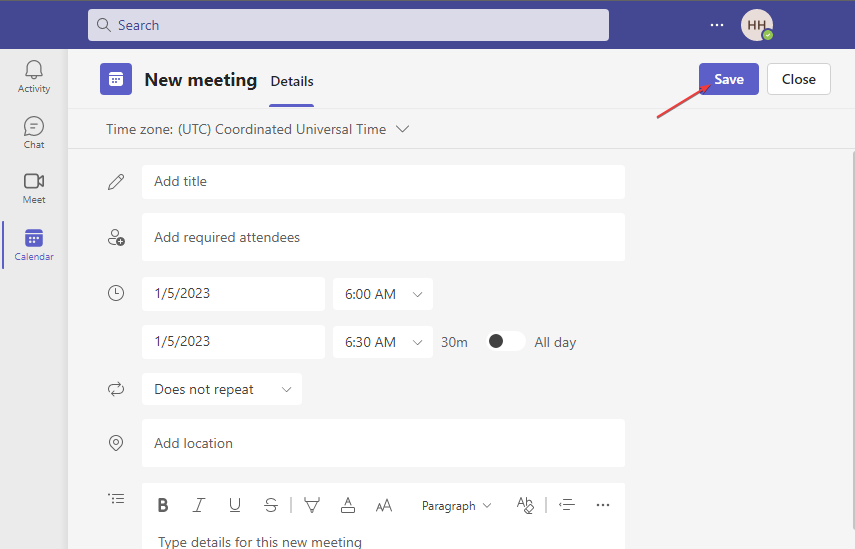Screen dimensions: 855x549
Task: Click the Close button
Action: click(x=799, y=79)
